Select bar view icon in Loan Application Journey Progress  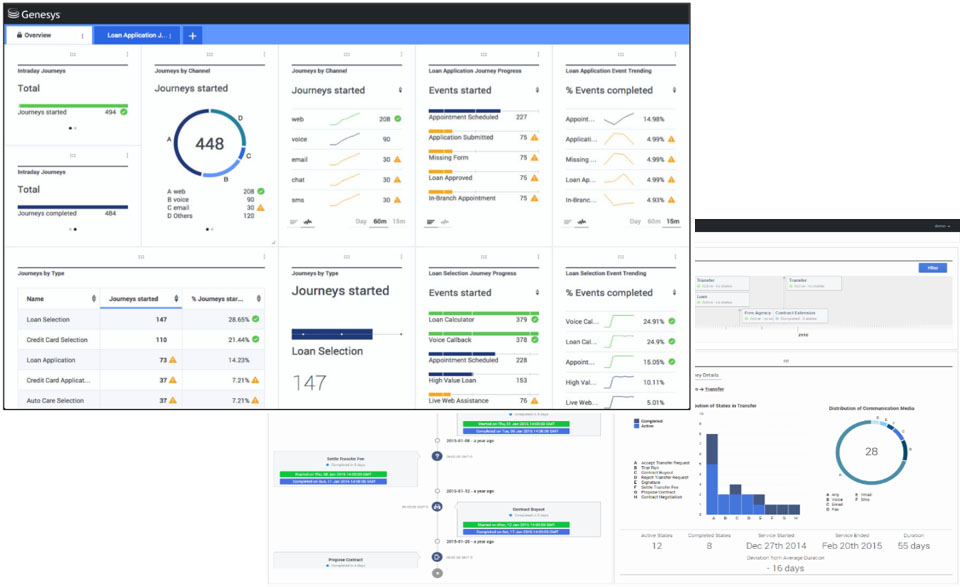(x=432, y=222)
